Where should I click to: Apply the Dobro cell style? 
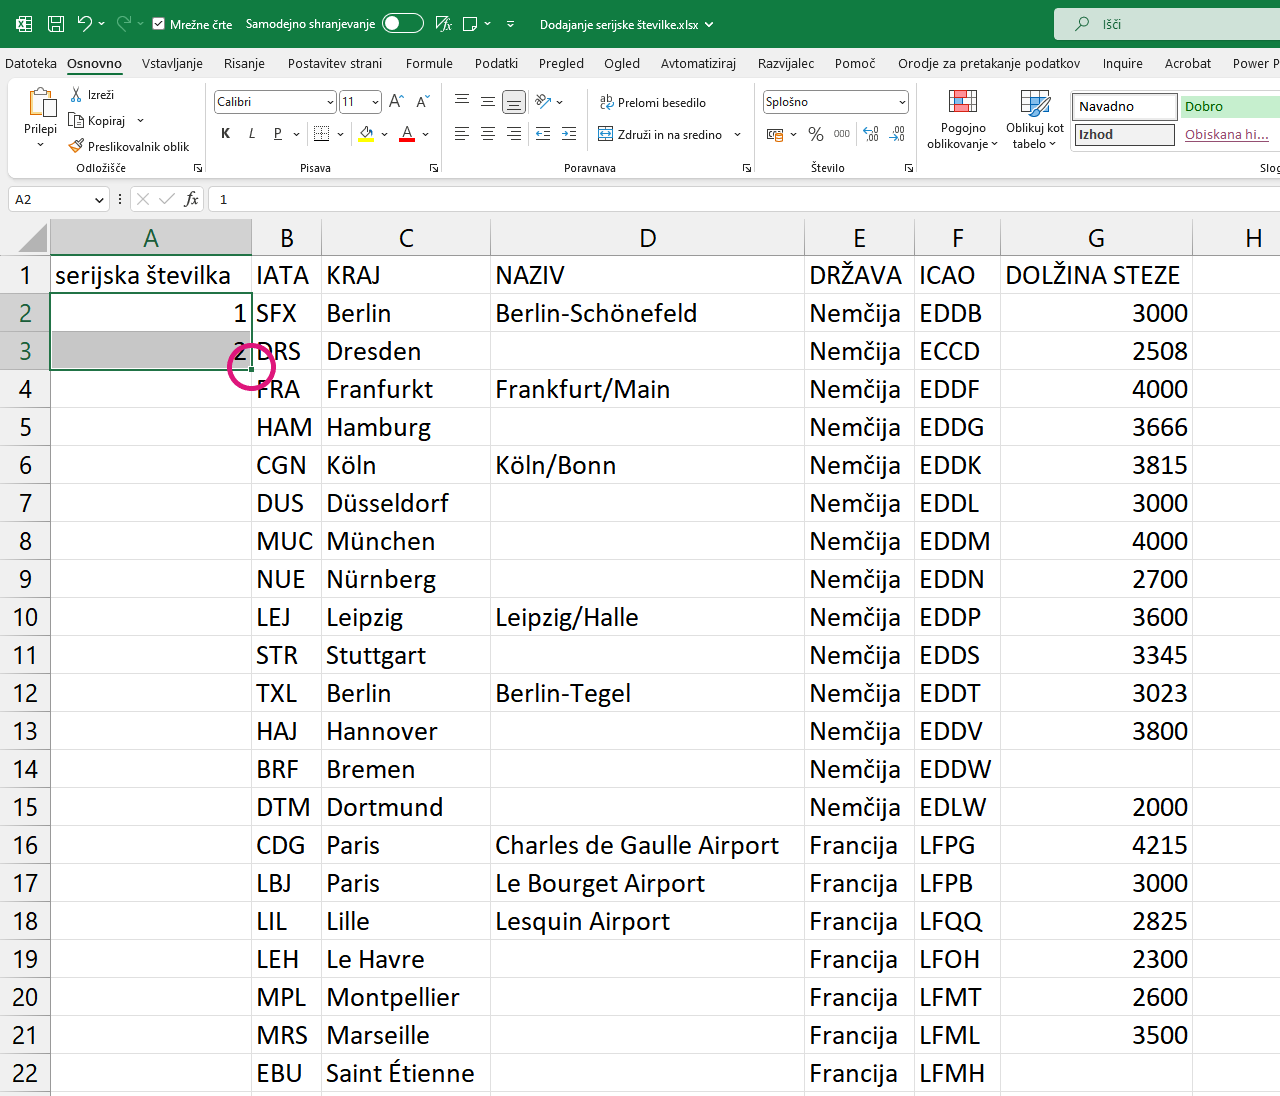(x=1230, y=106)
